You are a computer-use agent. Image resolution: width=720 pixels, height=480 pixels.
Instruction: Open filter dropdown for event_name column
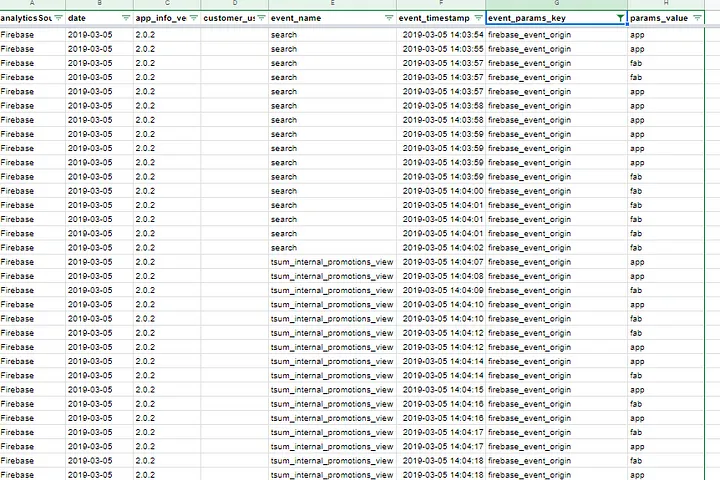(389, 18)
